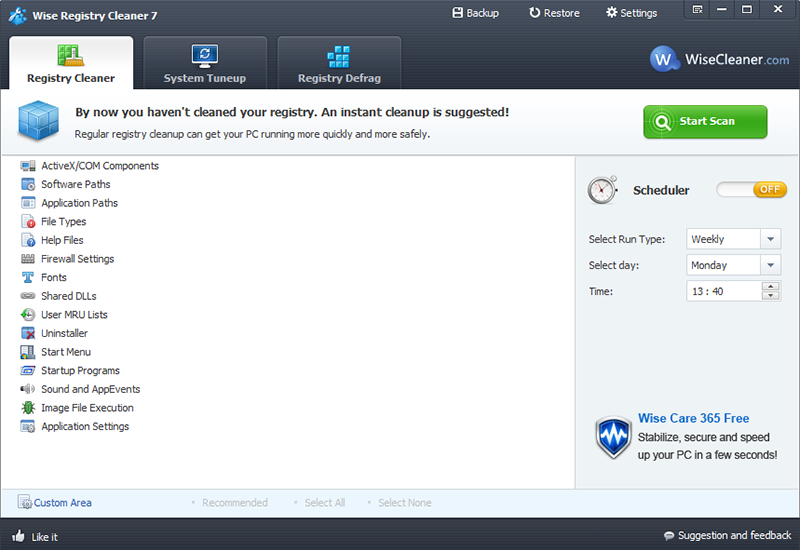Viewport: 800px width, 550px height.
Task: Click the Wise Care 365 shield icon
Action: coord(613,437)
